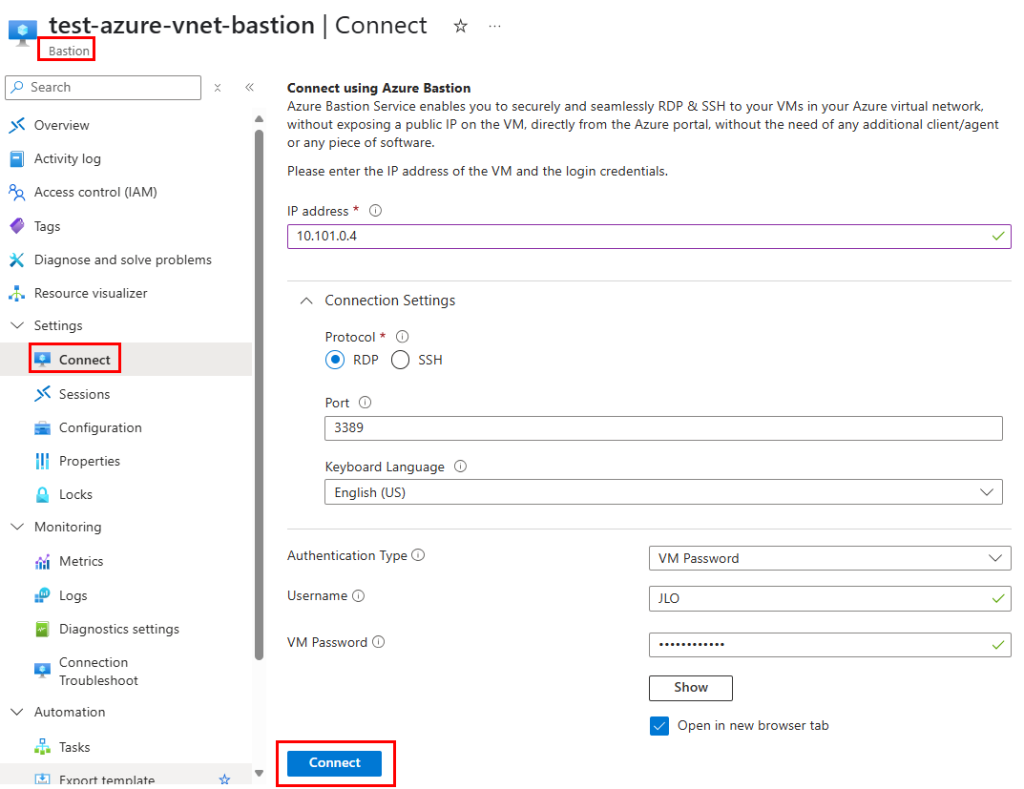Click the blue Connect button
The width and height of the screenshot is (1024, 789).
334,763
